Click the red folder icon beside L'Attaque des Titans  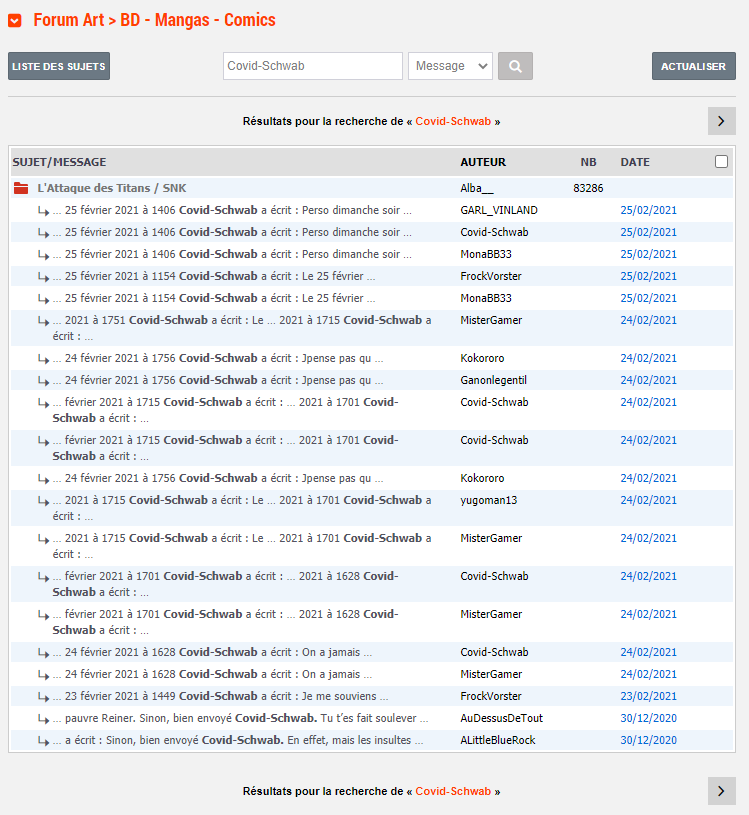point(20,188)
